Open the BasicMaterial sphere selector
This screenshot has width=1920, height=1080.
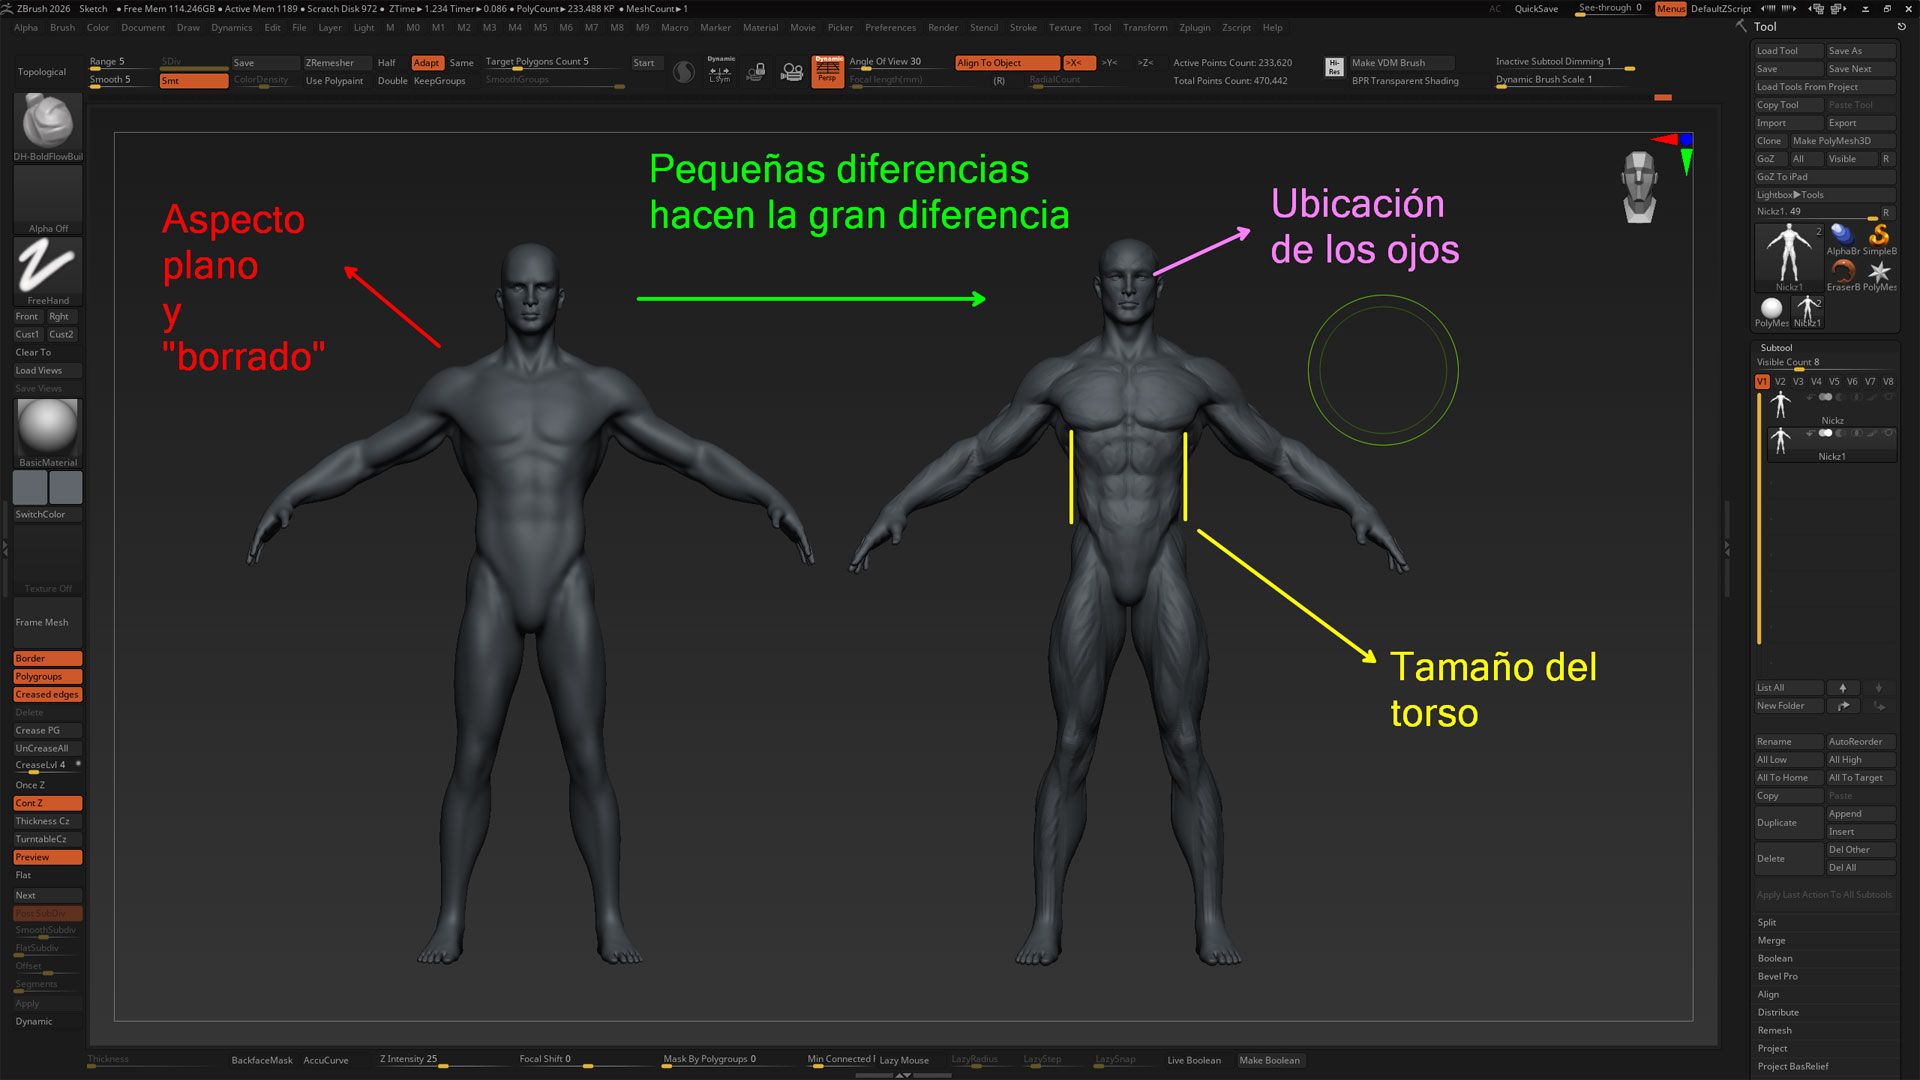point(47,427)
